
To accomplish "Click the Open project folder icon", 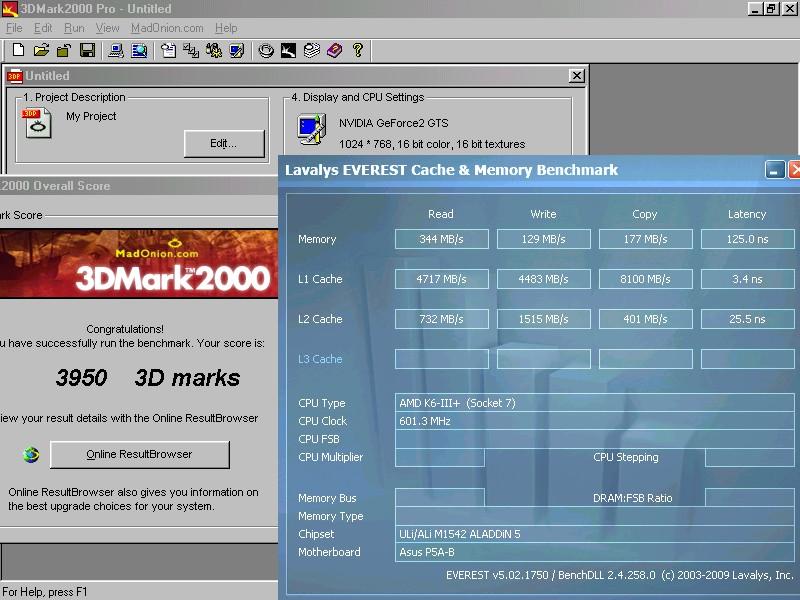I will coord(41,50).
